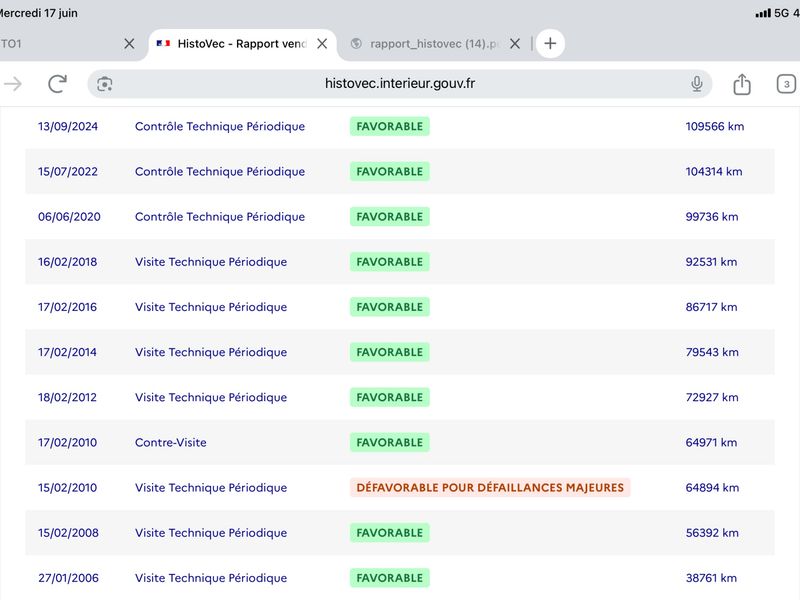Tap the camera search icon in the address bar
The height and width of the screenshot is (600, 800).
(105, 84)
